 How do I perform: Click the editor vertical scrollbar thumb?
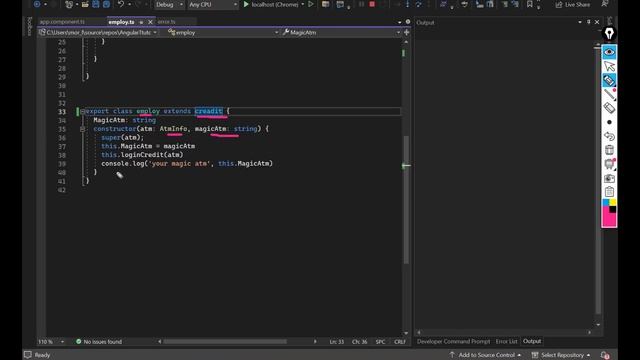pyautogui.click(x=406, y=200)
